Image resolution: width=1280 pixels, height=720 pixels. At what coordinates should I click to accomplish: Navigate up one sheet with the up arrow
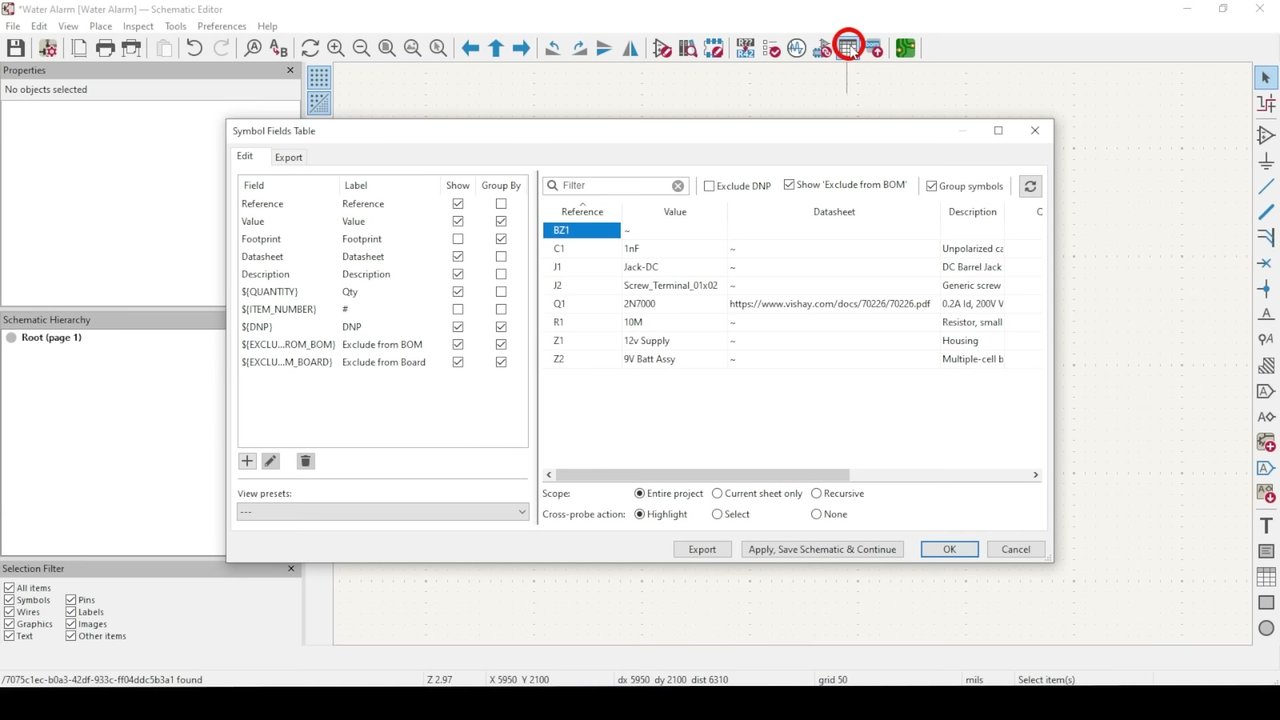coord(495,48)
